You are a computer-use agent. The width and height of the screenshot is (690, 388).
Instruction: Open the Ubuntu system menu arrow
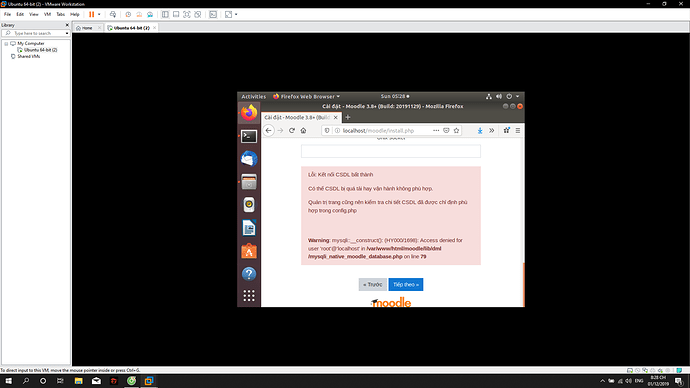pyautogui.click(x=518, y=96)
